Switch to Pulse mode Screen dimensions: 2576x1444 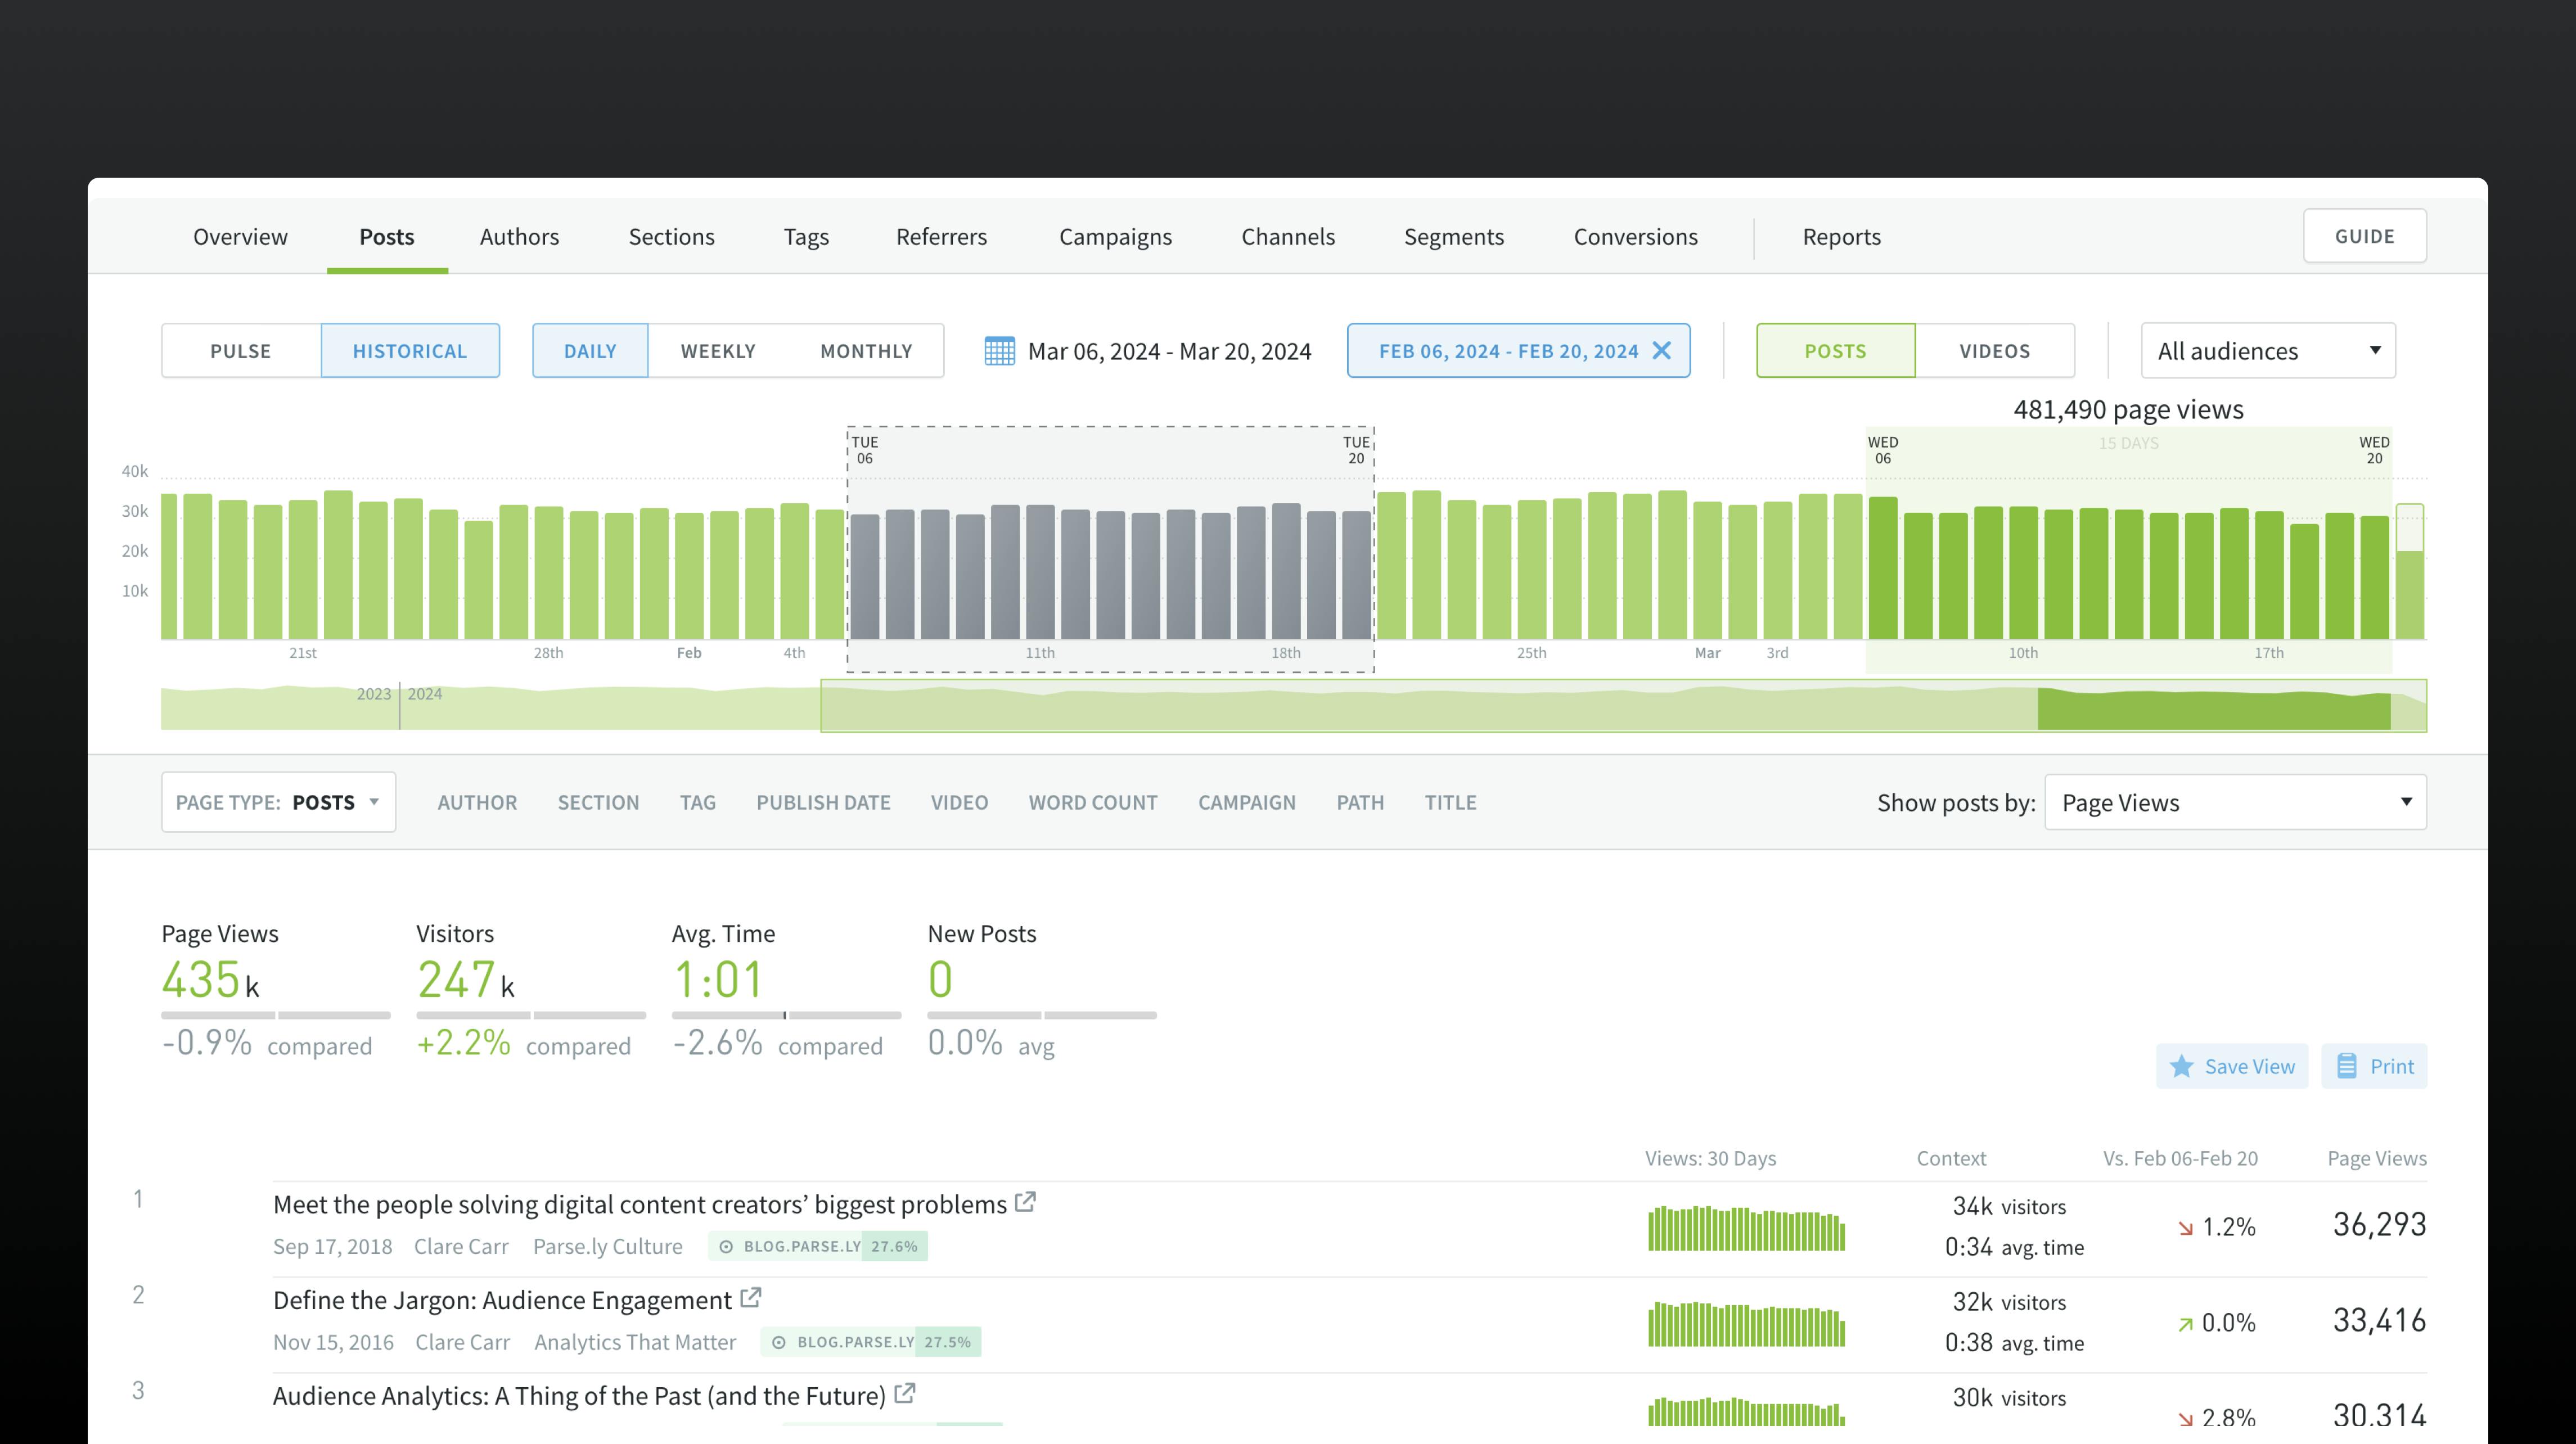(x=241, y=351)
